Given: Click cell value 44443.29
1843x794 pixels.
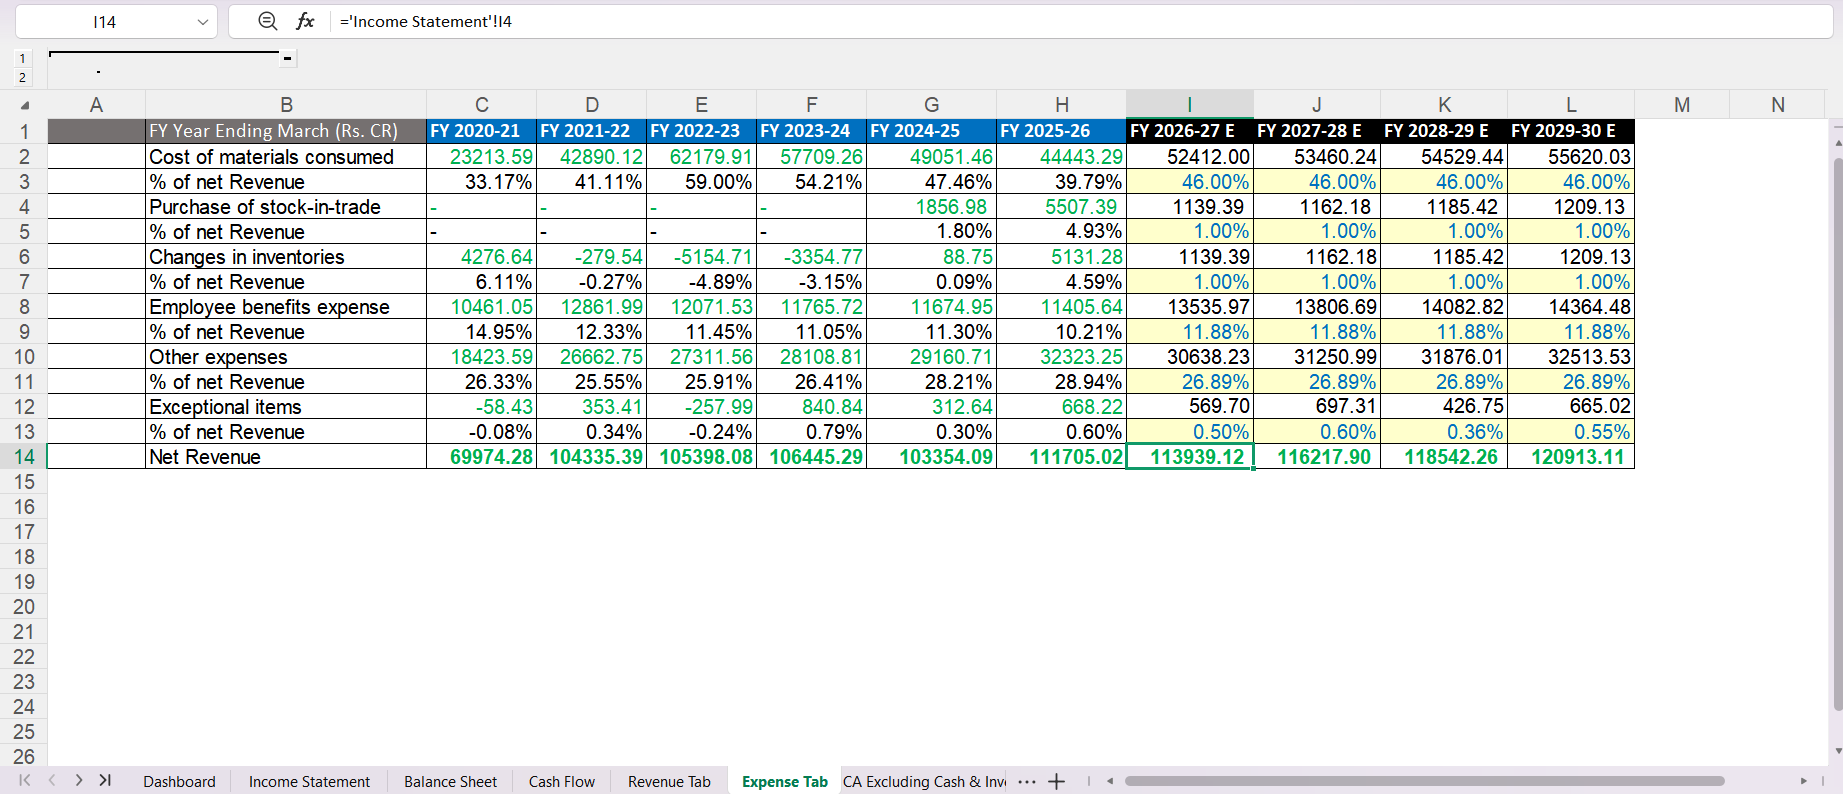Looking at the screenshot, I should coord(1061,157).
